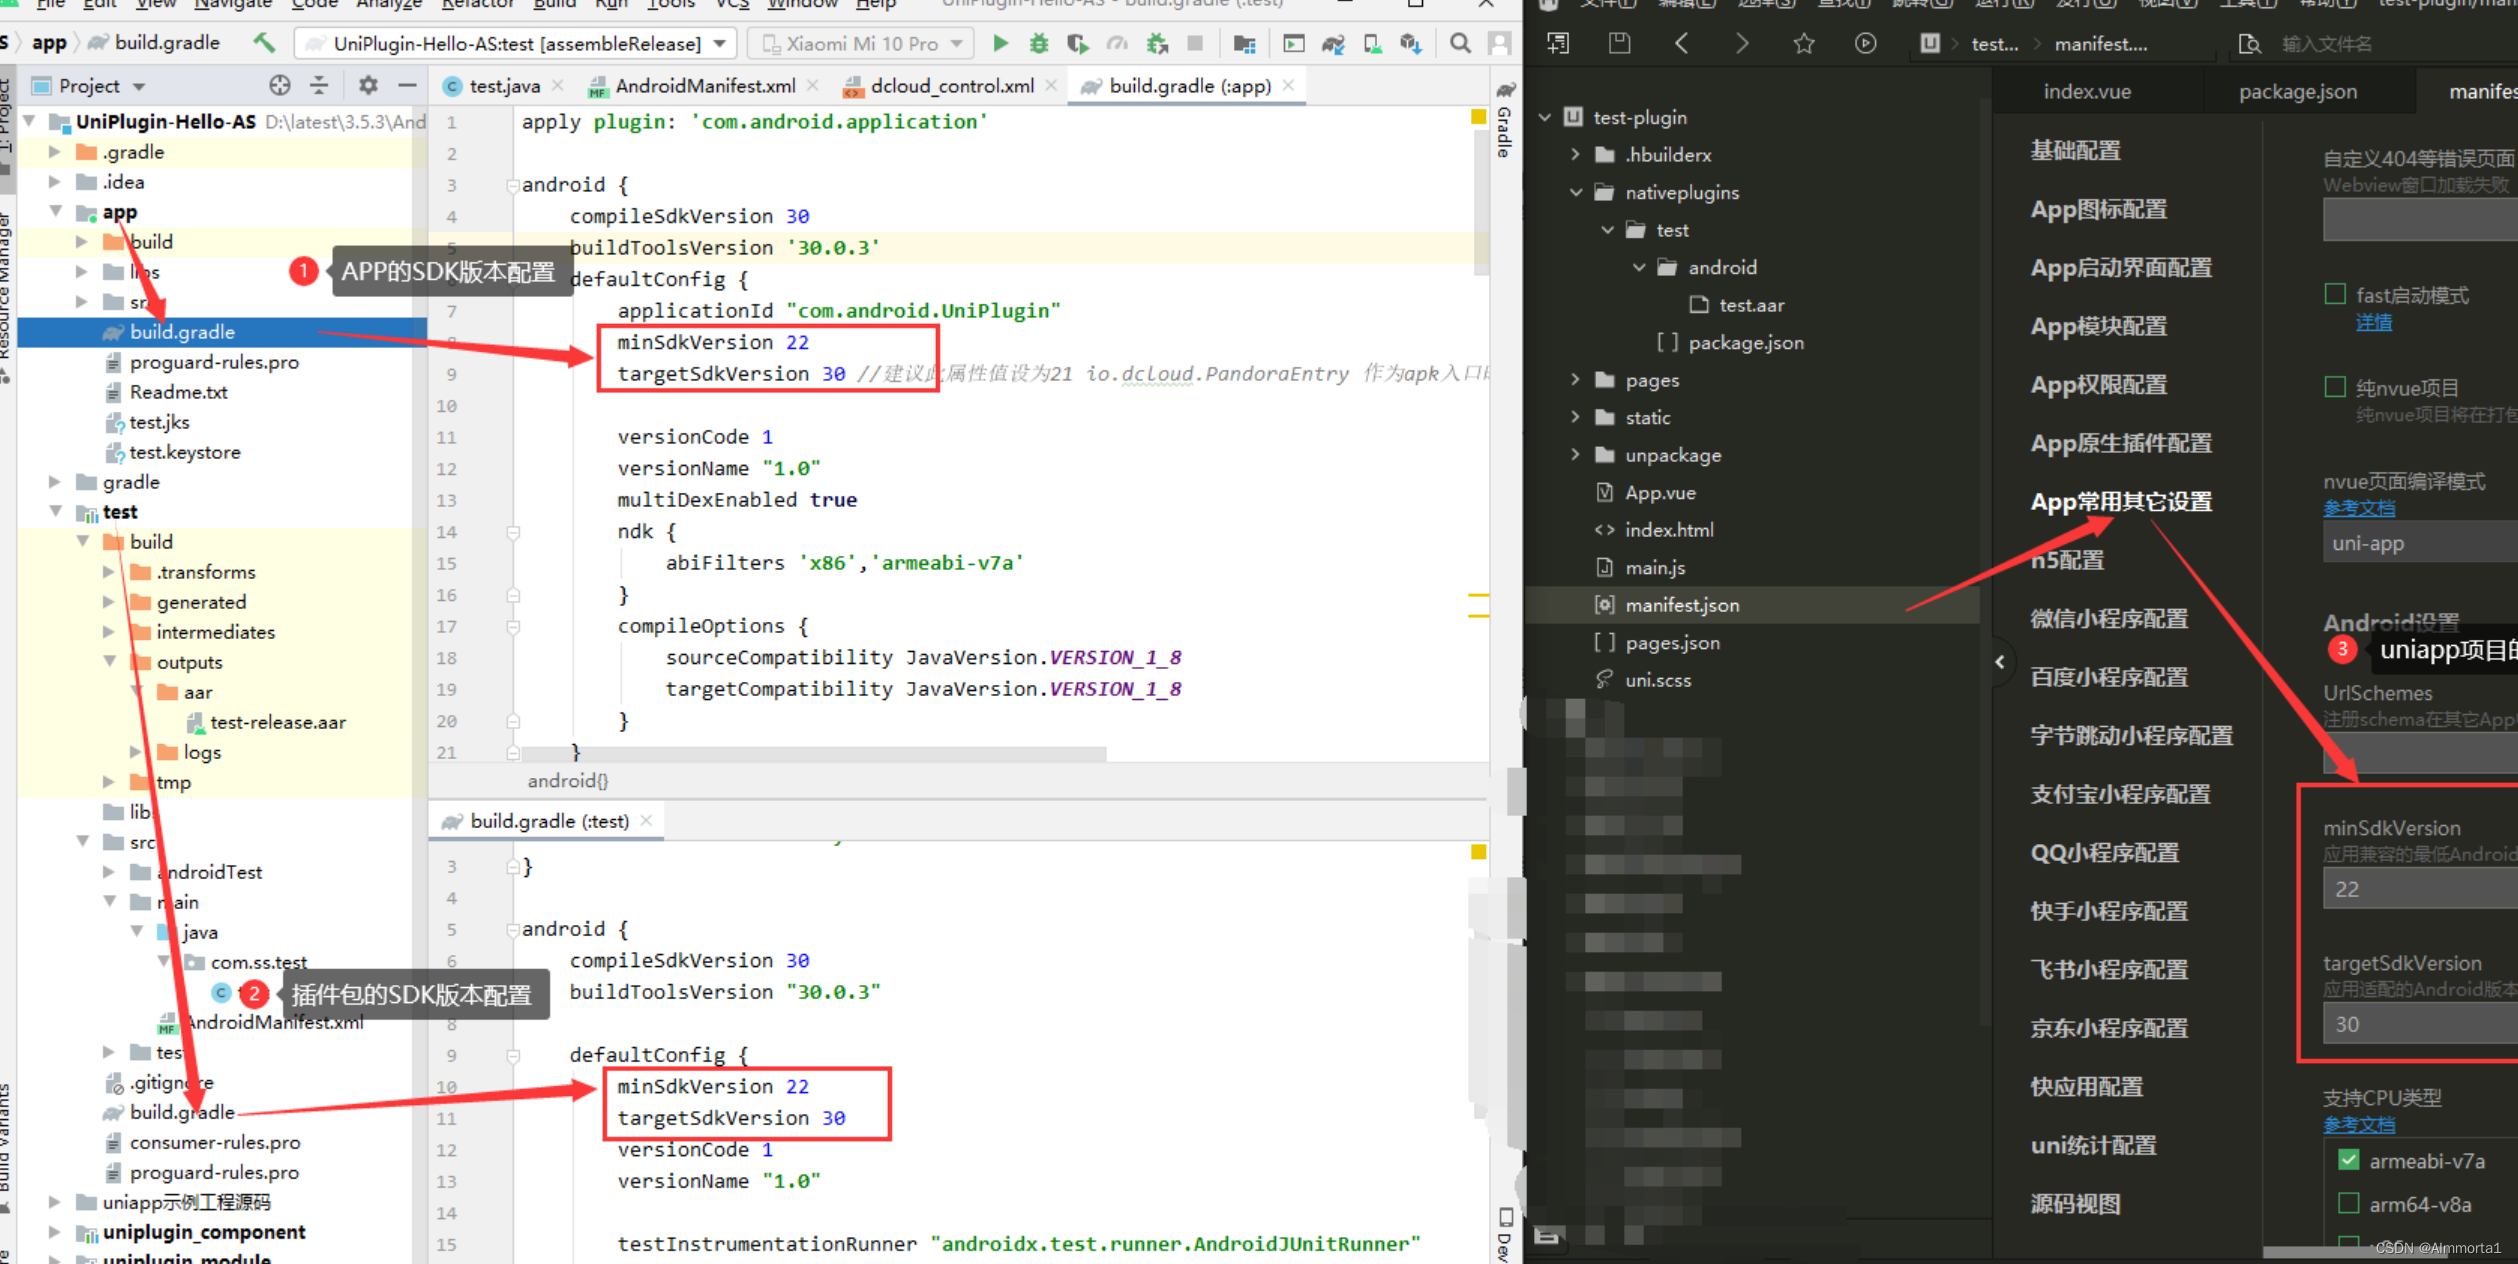
Task: Click the green Run triangle button
Action: (x=1000, y=43)
